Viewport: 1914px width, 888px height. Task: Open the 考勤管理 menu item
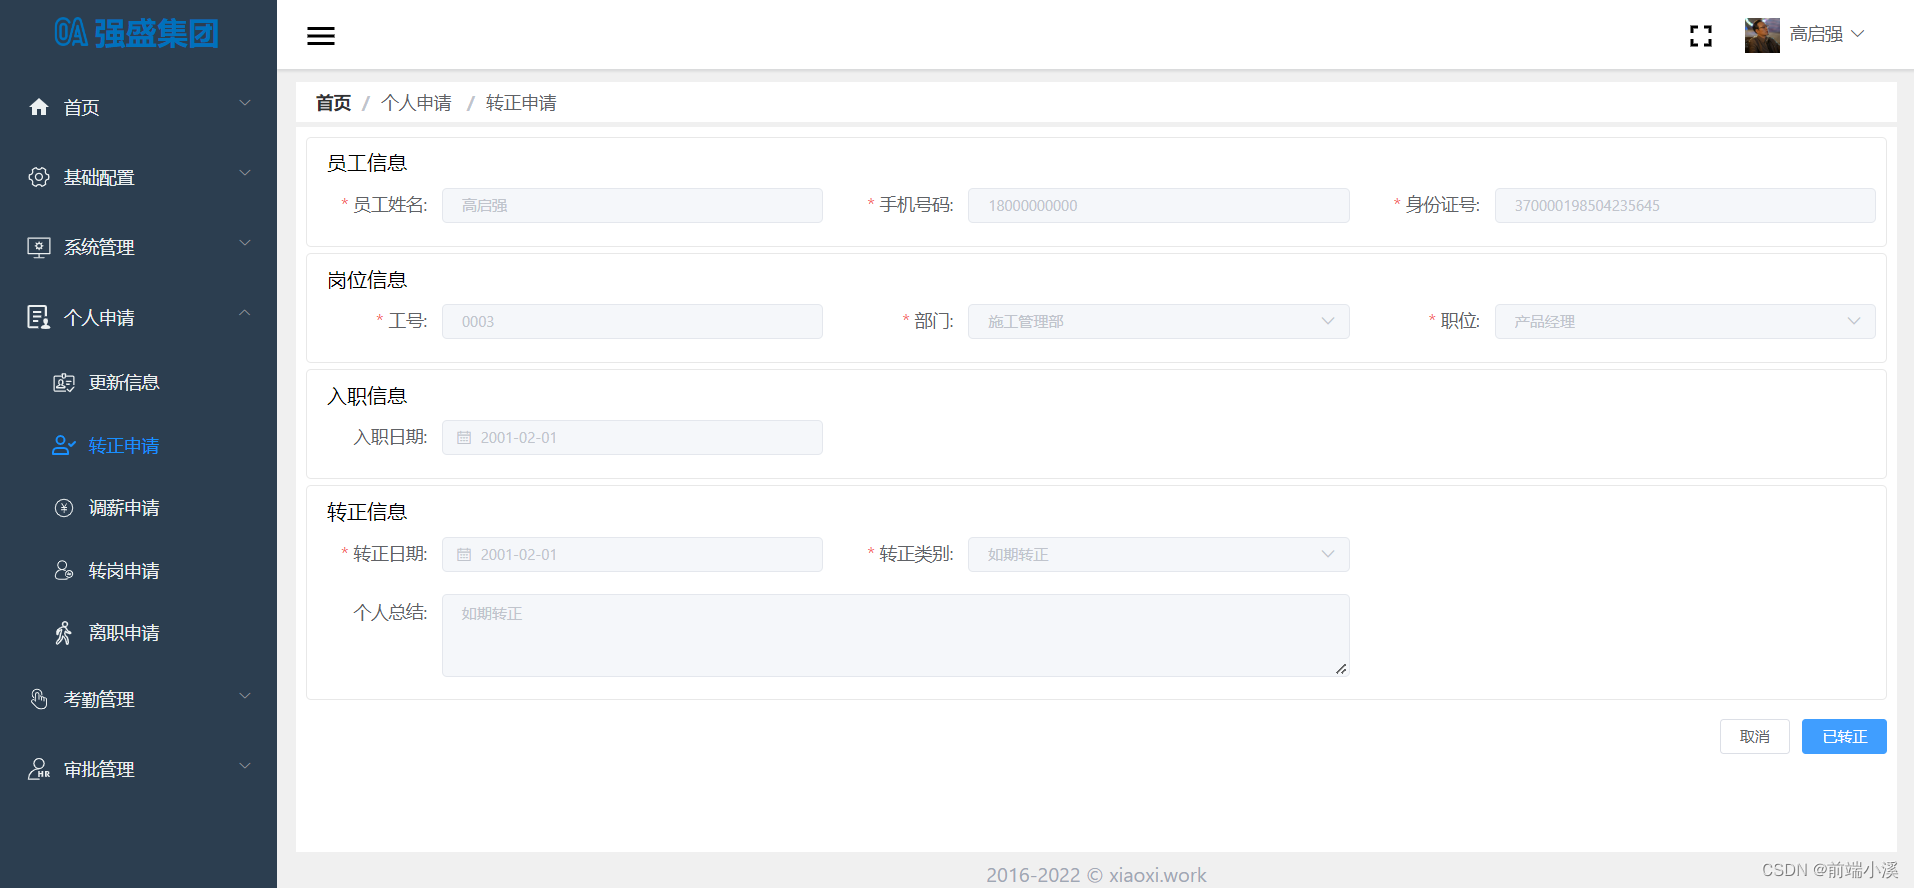pos(138,699)
